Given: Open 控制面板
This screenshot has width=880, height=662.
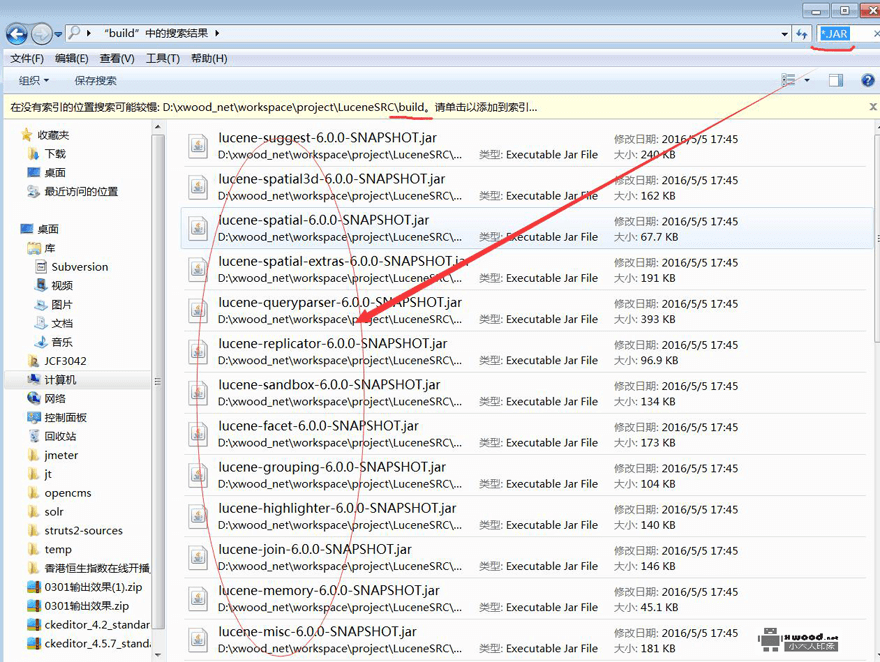Looking at the screenshot, I should [x=57, y=417].
